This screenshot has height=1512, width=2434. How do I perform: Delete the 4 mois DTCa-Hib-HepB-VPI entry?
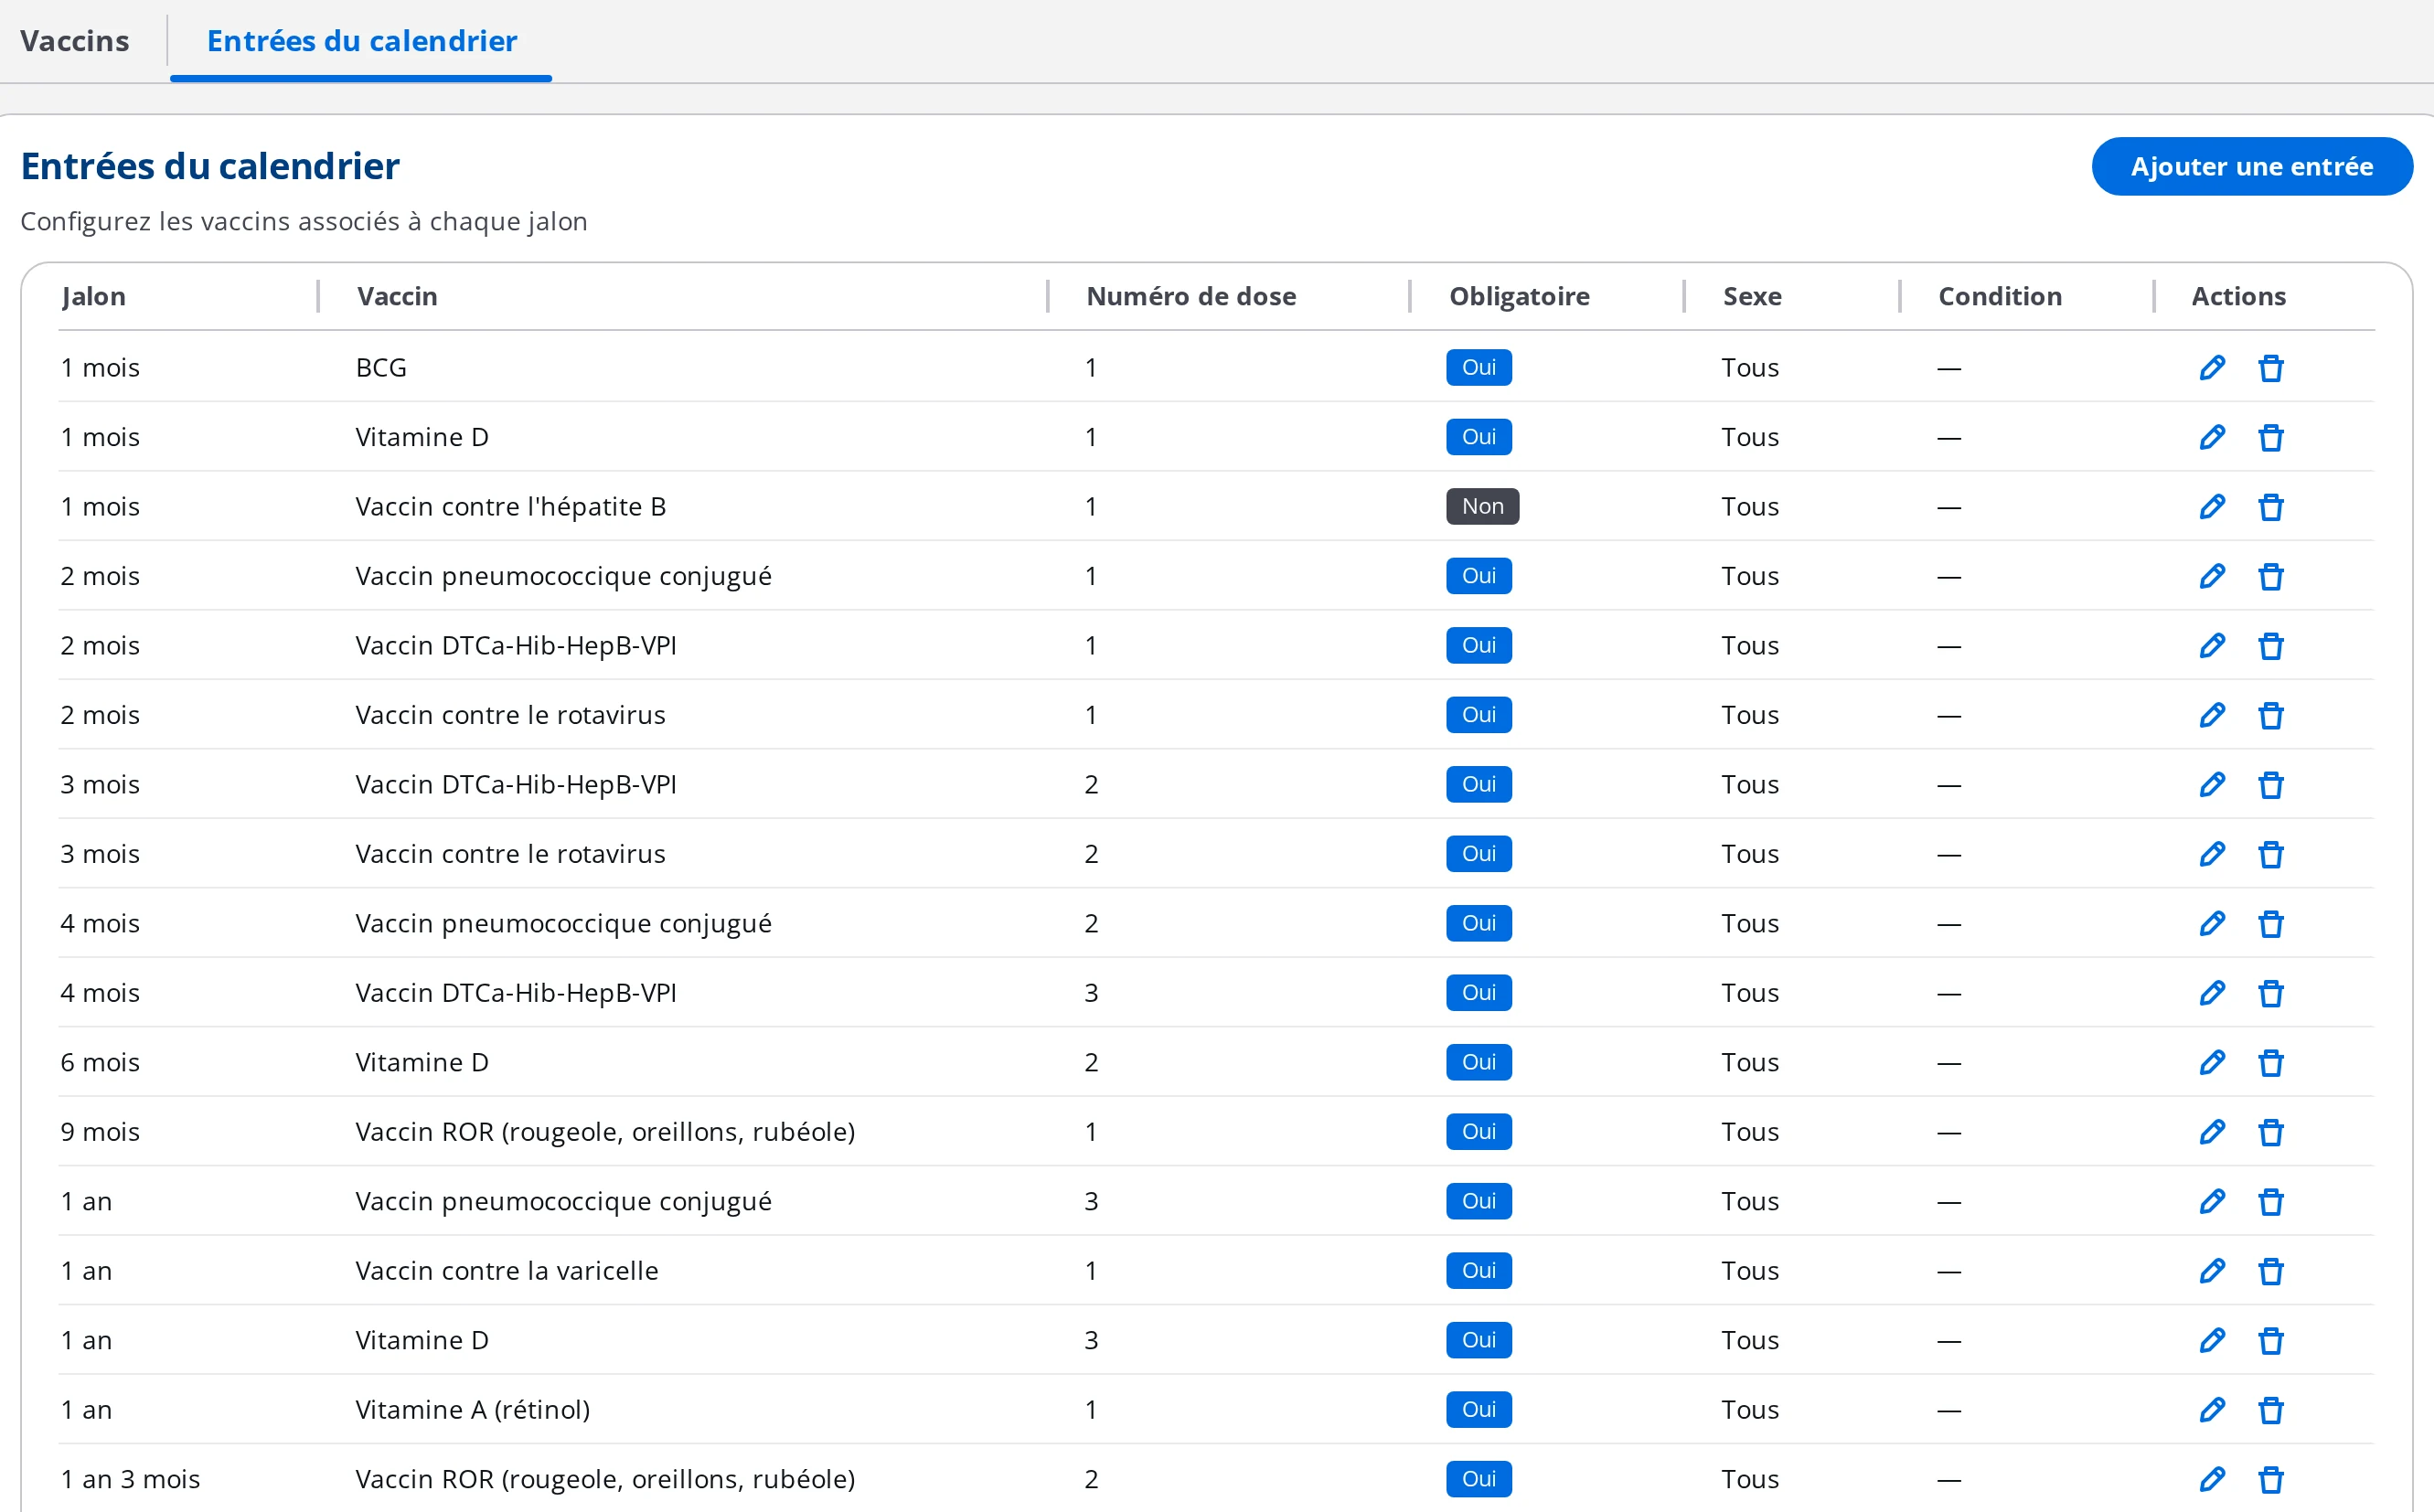(2271, 993)
